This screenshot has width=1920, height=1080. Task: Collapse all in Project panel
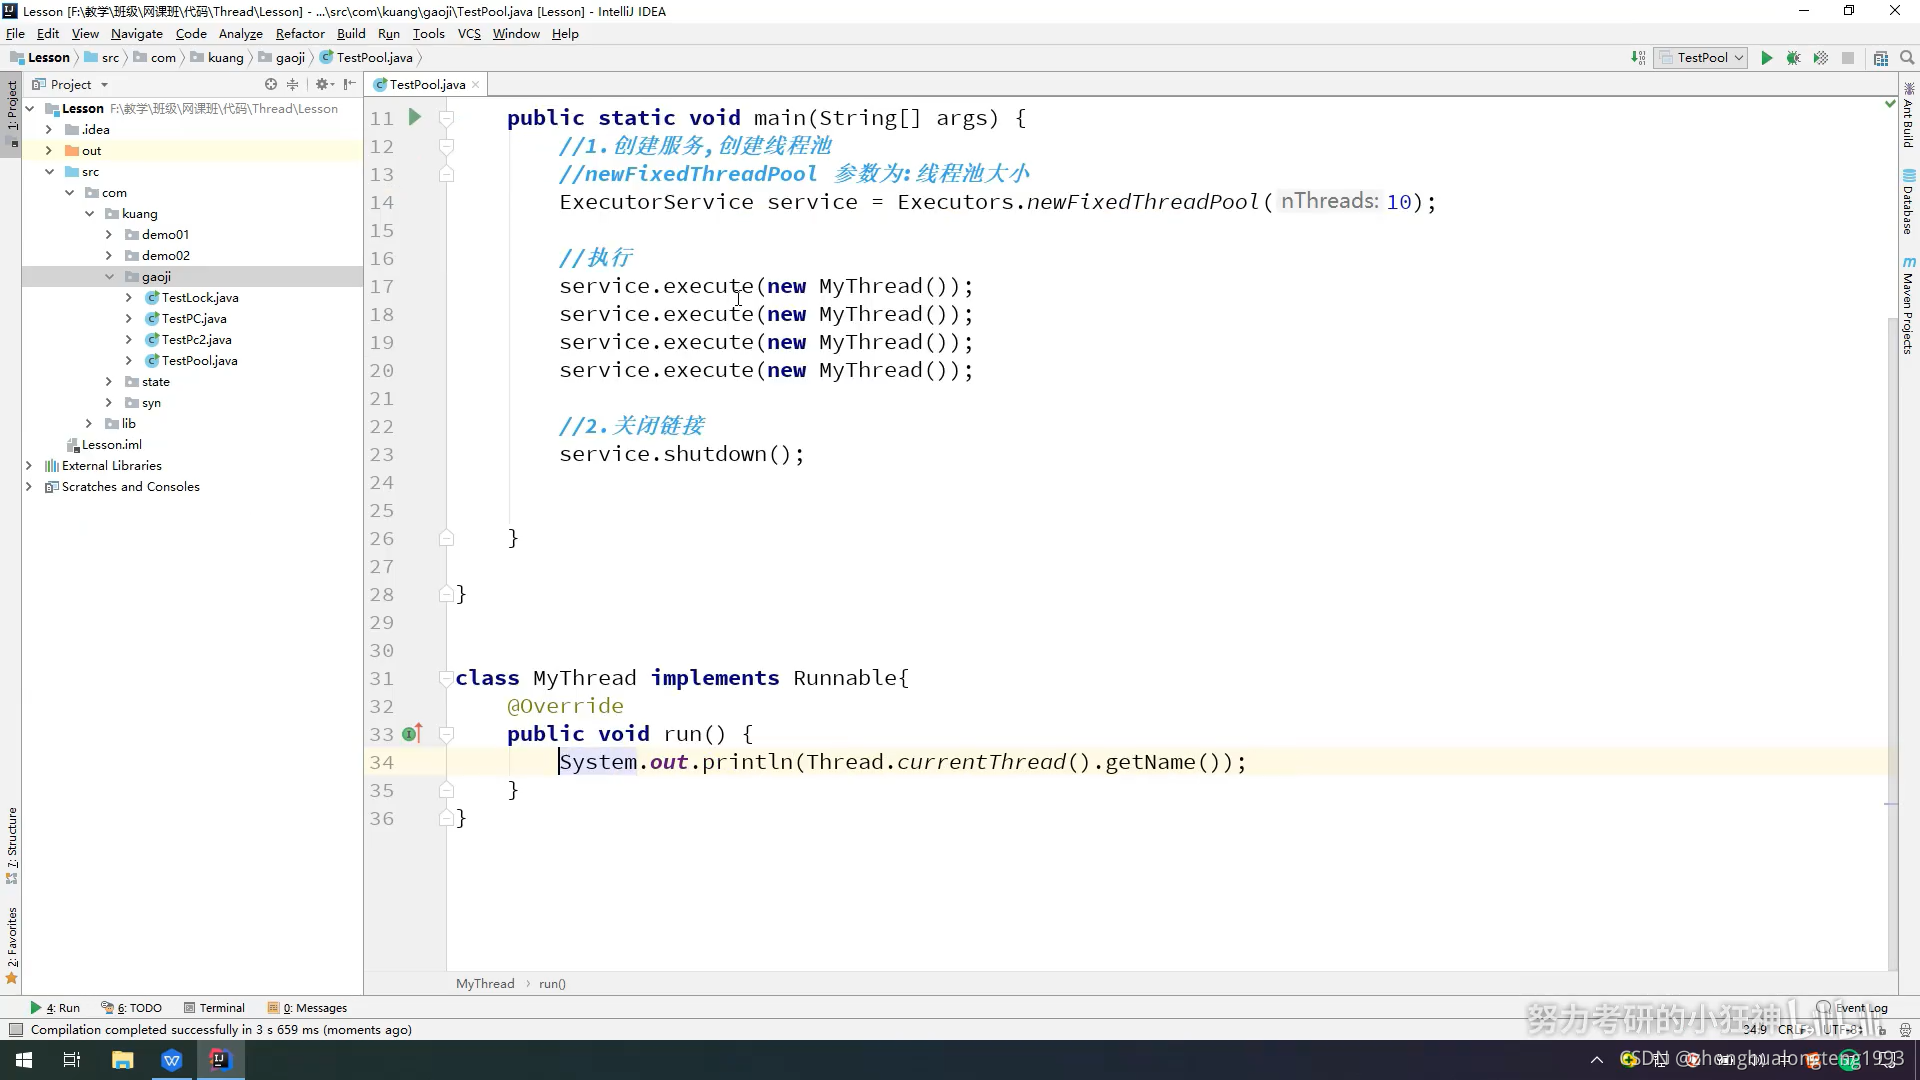point(292,85)
